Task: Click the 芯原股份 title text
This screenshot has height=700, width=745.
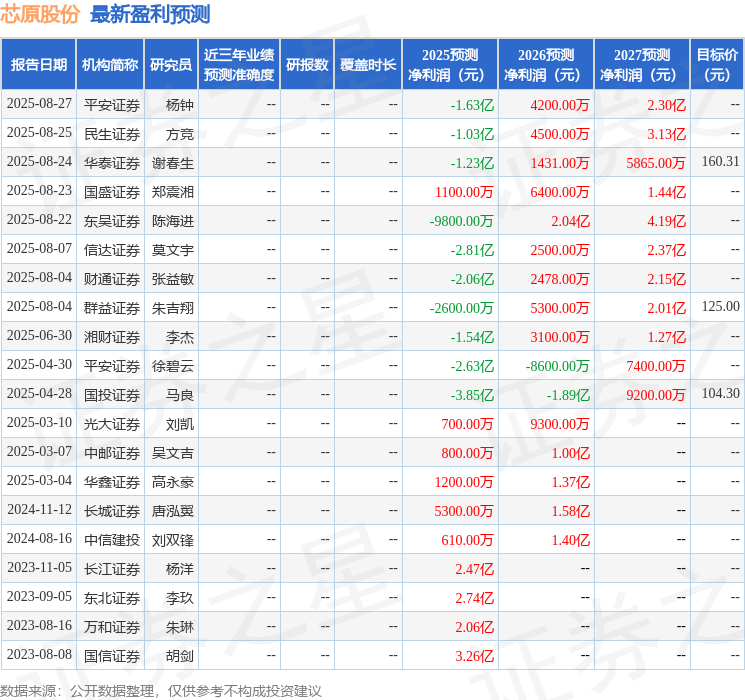Action: click(40, 14)
